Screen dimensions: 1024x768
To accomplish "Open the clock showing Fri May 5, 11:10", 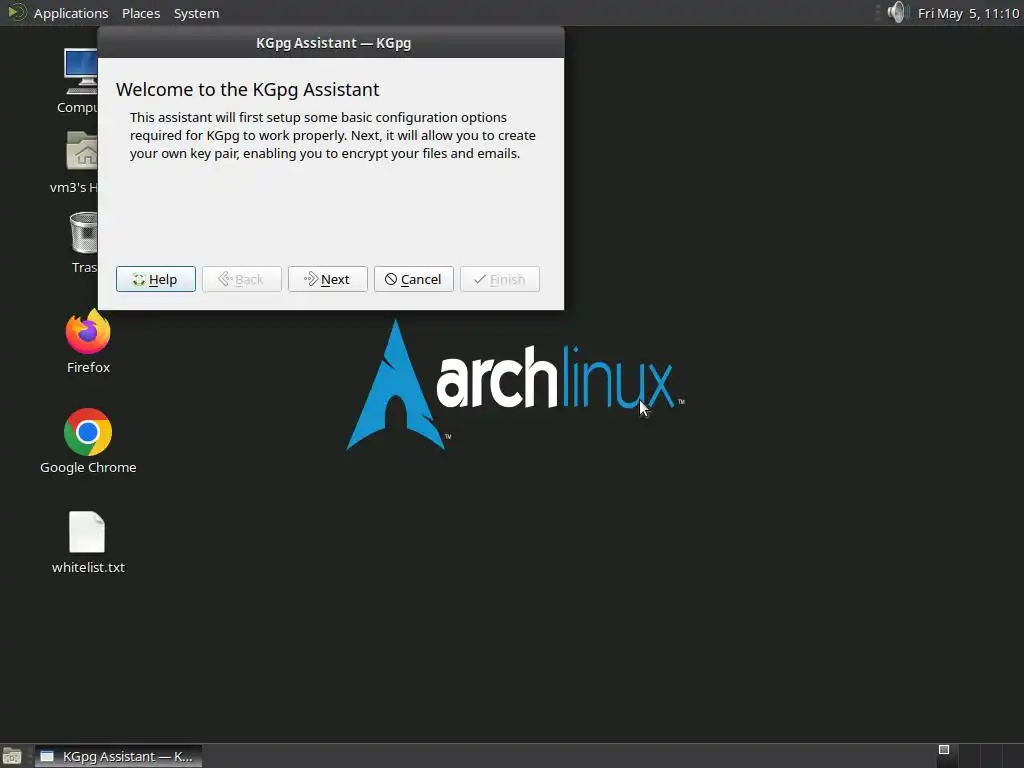I will 968,13.
